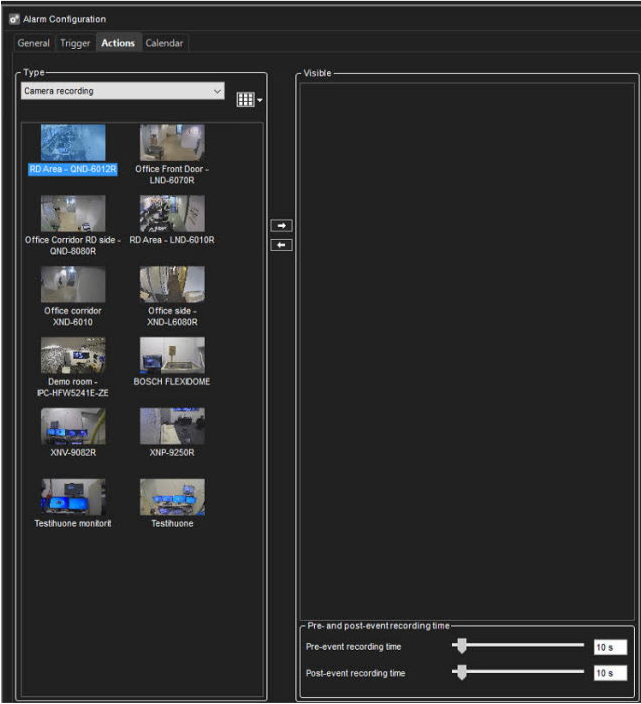The image size is (641, 704).
Task: Adjust the Pre-event recording time slider
Action: tap(461, 647)
